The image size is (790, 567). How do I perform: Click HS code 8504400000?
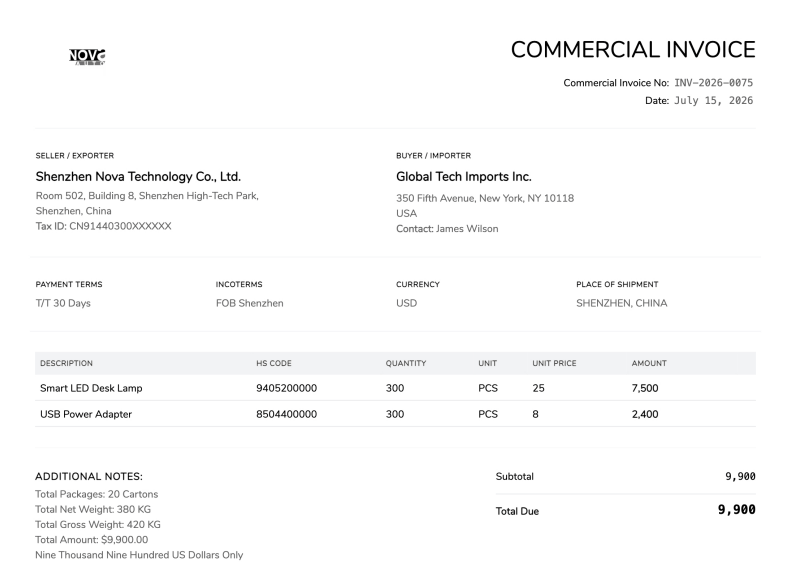pyautogui.click(x=286, y=414)
